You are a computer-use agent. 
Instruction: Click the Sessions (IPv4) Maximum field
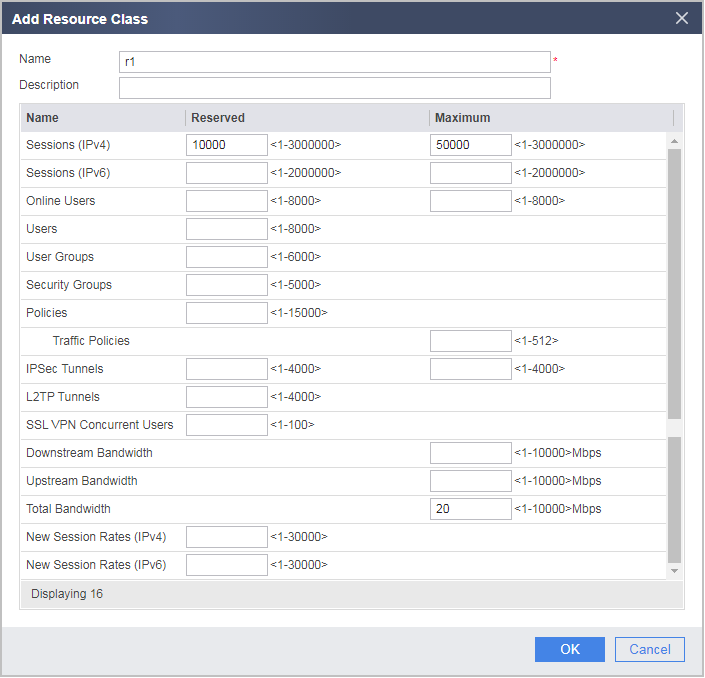[470, 145]
